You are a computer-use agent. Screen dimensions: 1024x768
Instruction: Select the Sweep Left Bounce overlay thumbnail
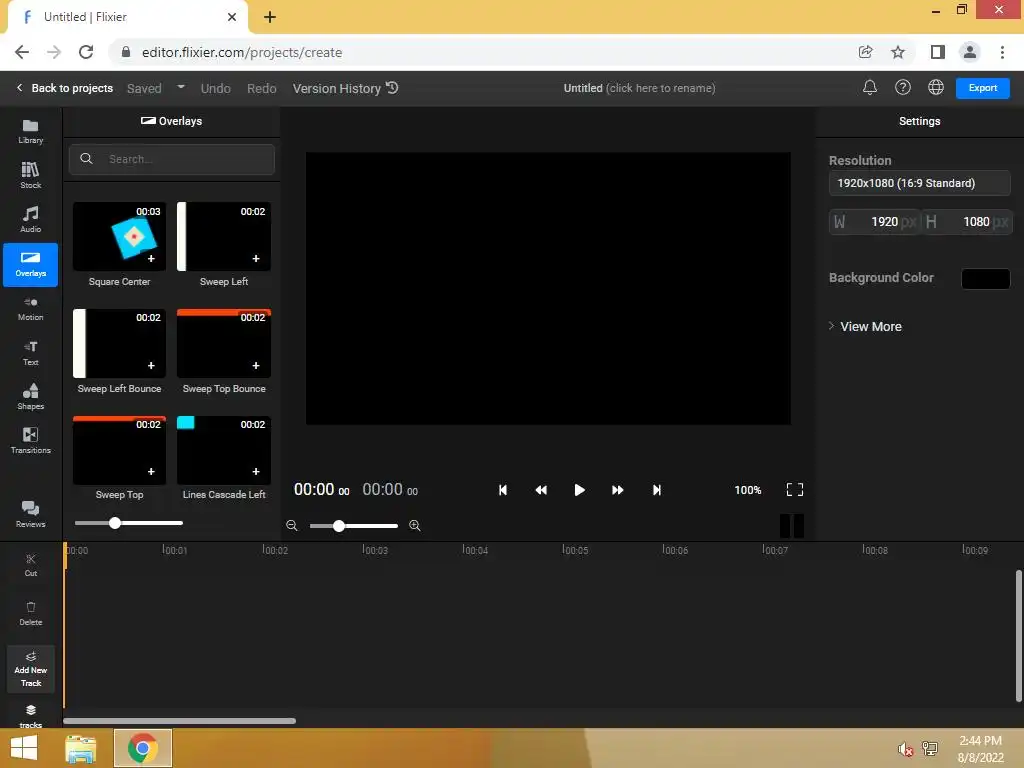pos(119,344)
